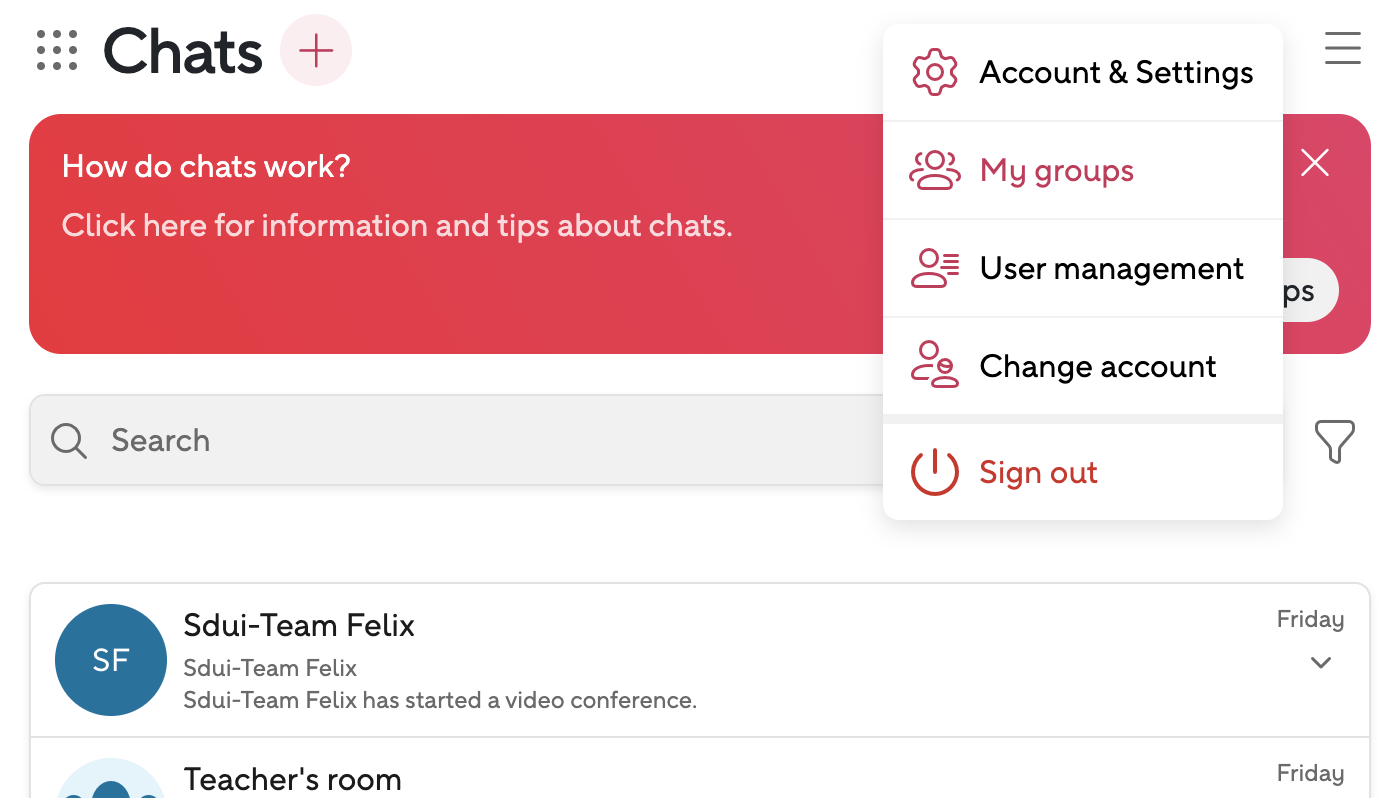The width and height of the screenshot is (1398, 798).
Task: Click the Account & Settings gear icon
Action: 935,72
